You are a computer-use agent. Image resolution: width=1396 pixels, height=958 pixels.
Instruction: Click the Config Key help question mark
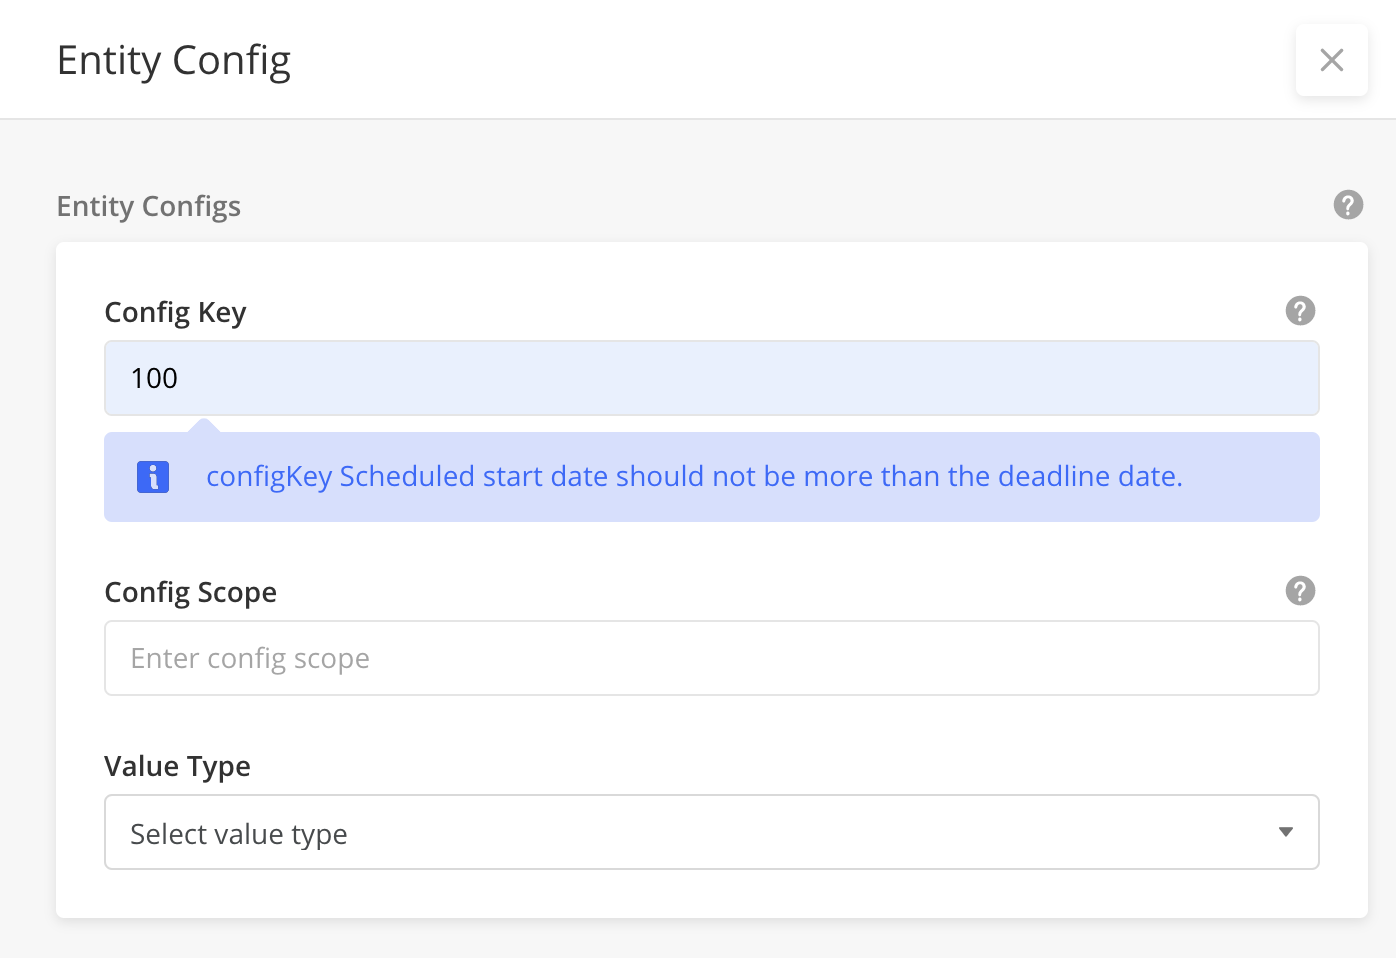(x=1300, y=311)
